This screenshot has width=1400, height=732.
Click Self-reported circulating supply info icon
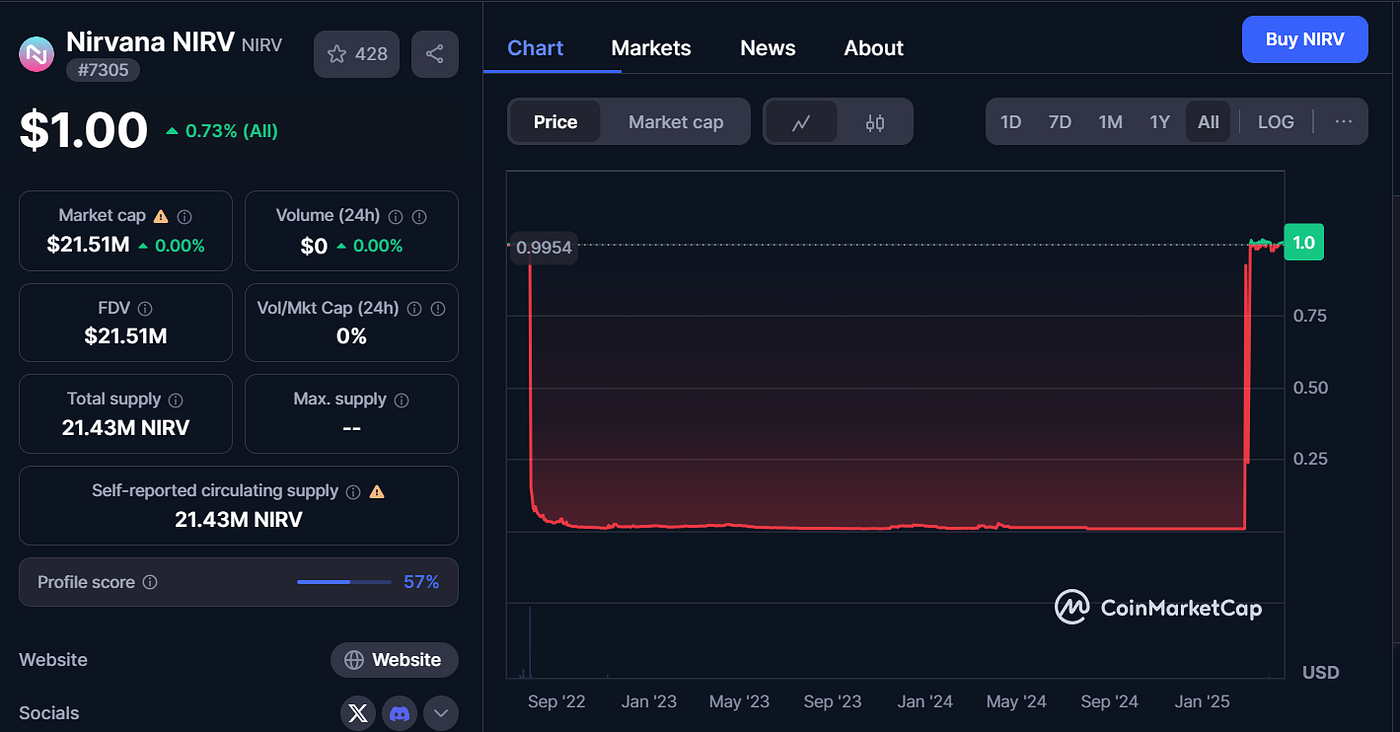[x=353, y=492]
